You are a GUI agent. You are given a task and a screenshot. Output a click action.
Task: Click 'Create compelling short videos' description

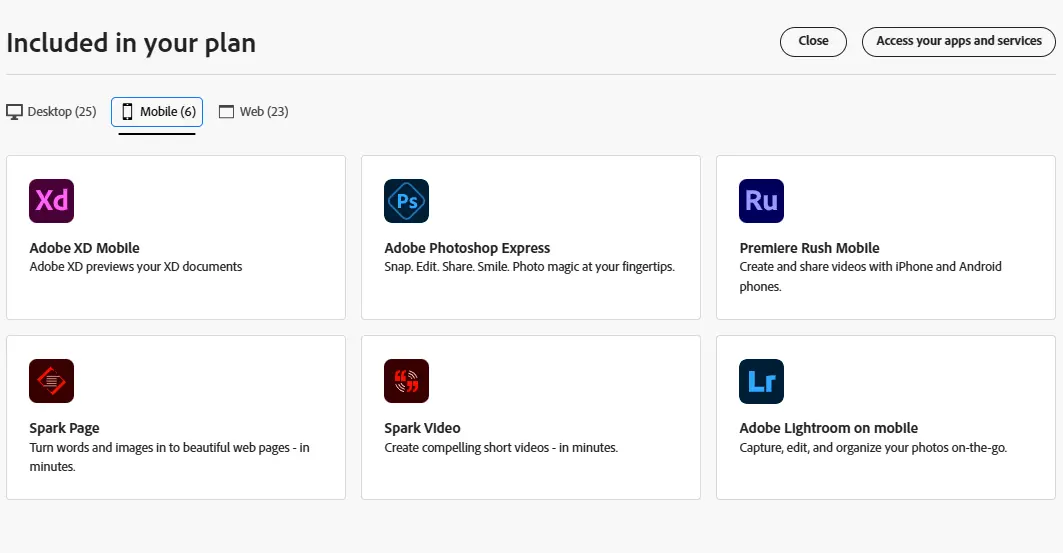[x=501, y=448]
